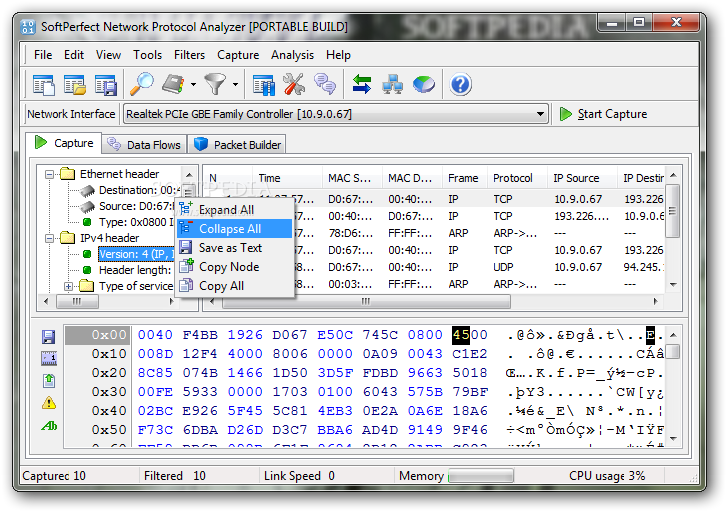Collapse the Ethernet header tree node
Image resolution: width=727 pixels, height=512 pixels.
[49, 174]
